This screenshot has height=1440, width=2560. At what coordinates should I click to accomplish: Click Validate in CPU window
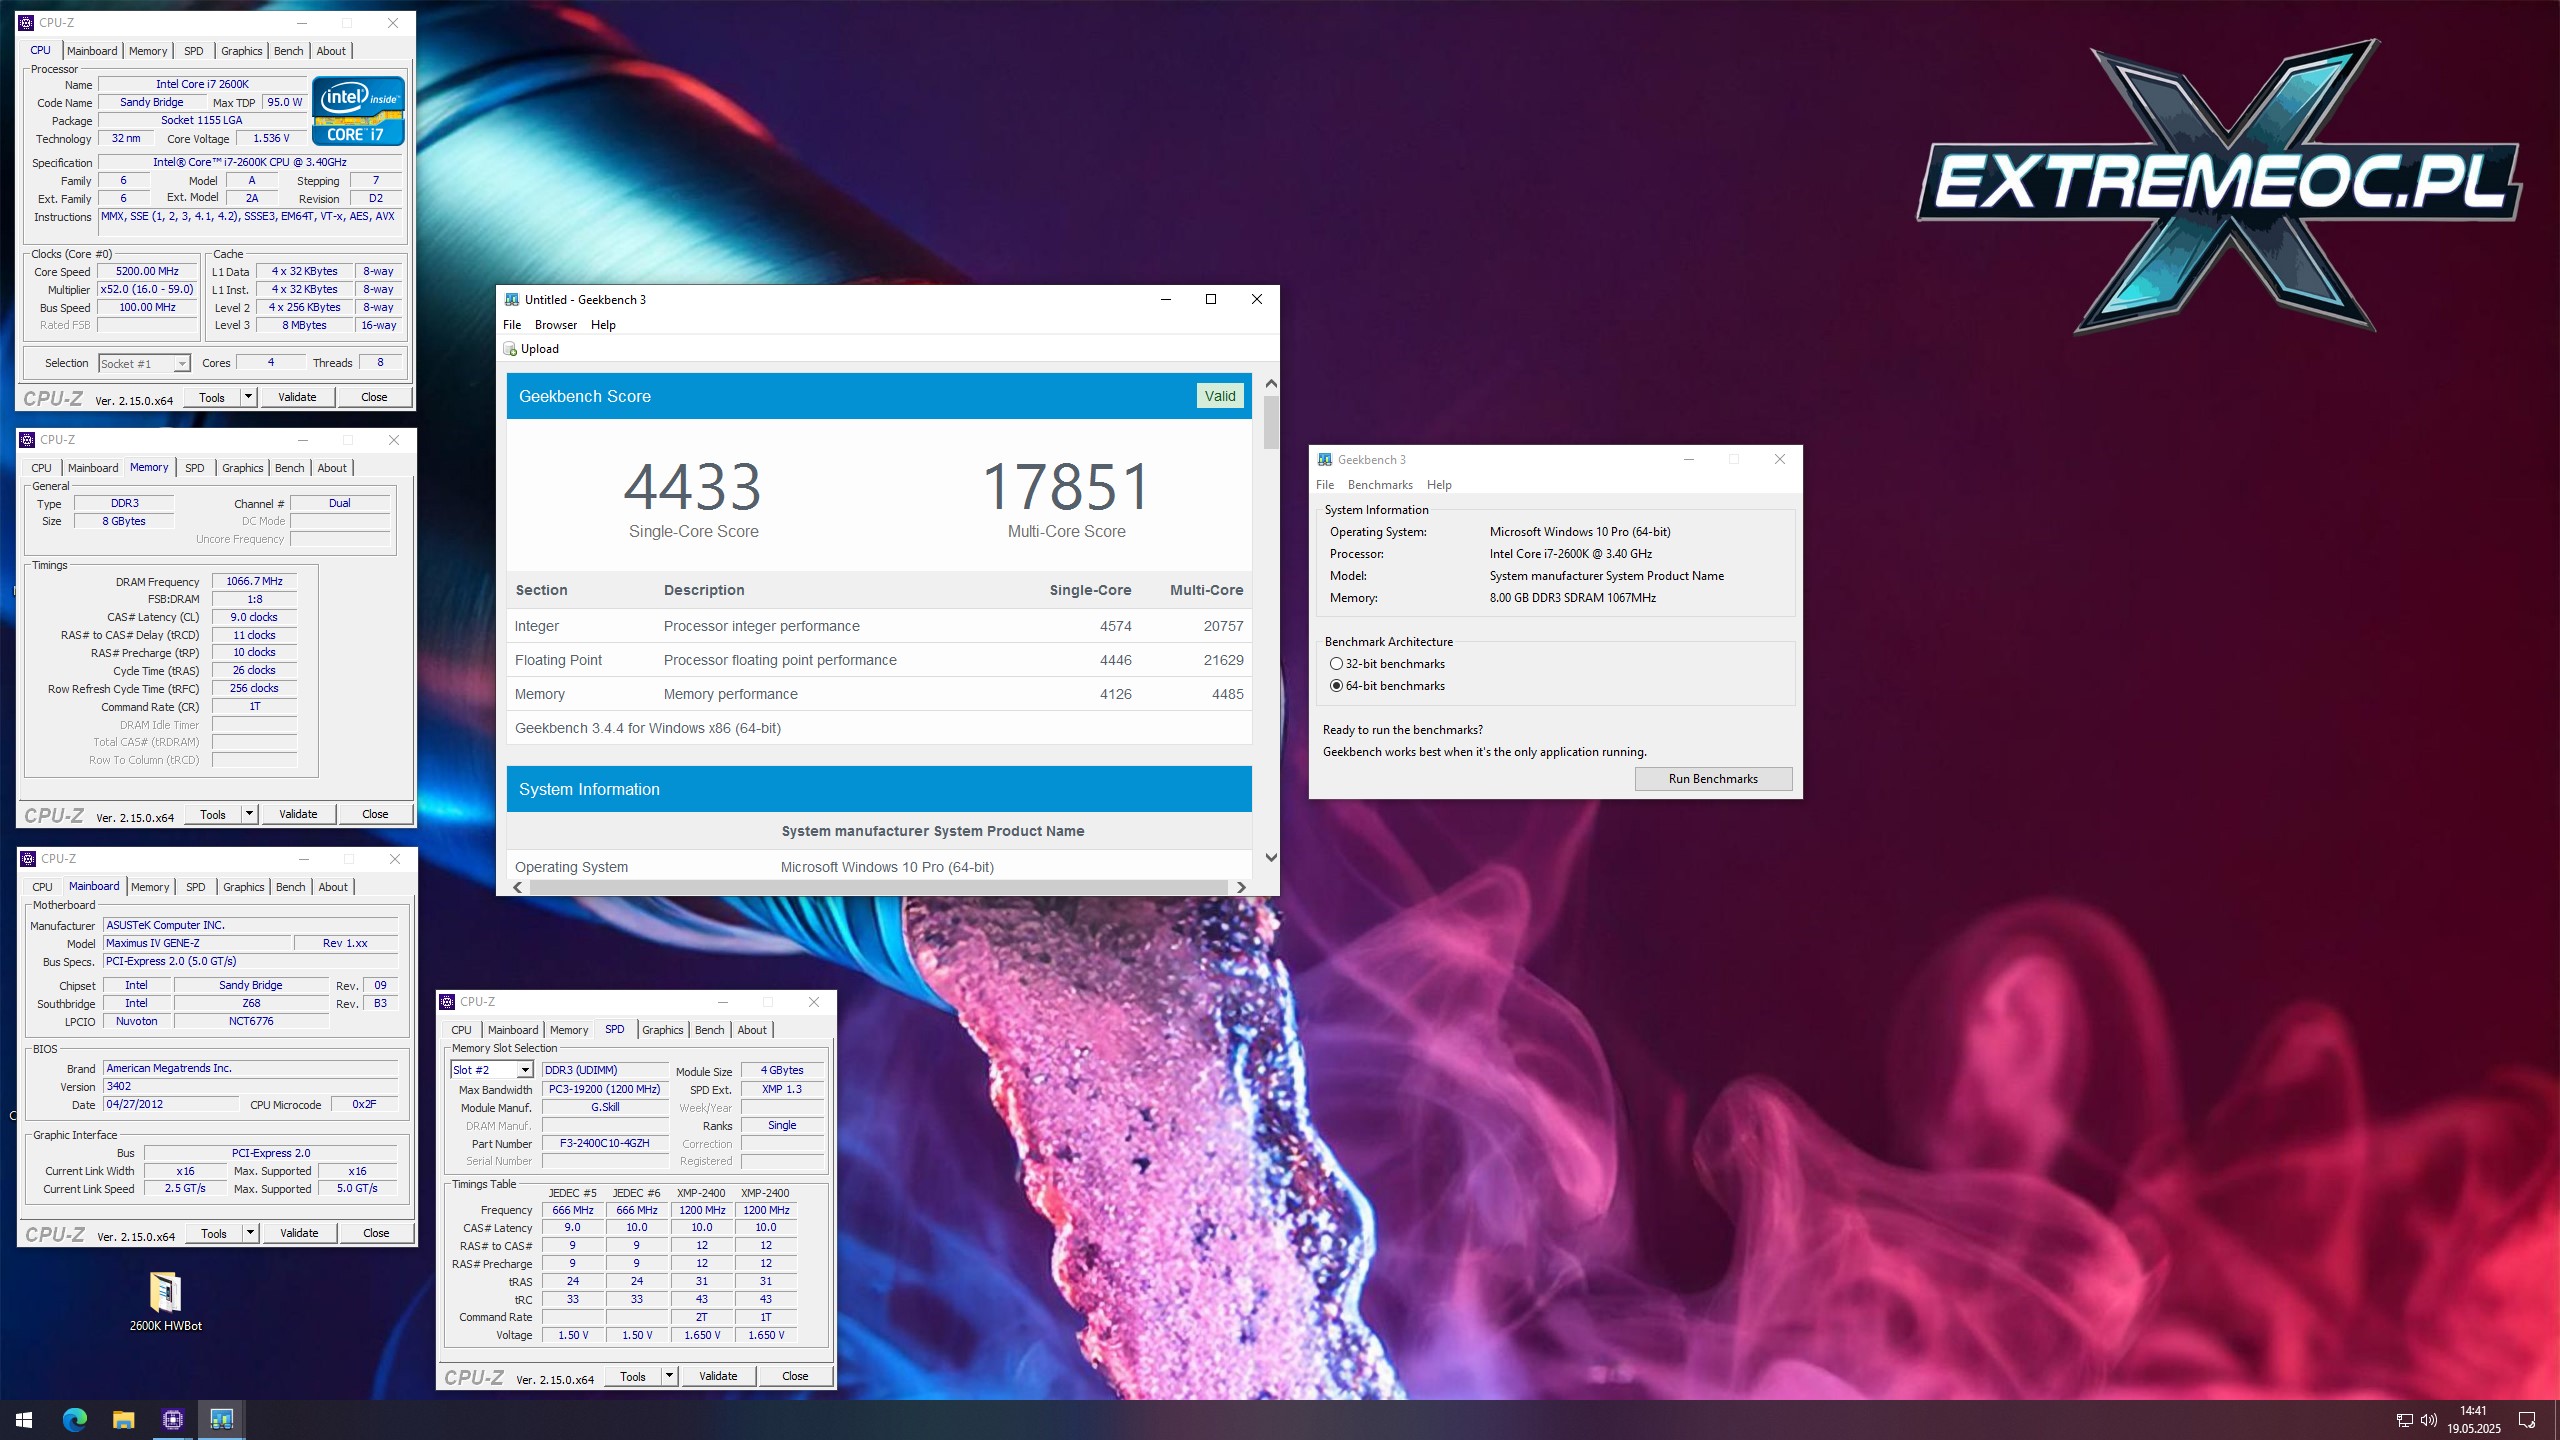pos(297,397)
